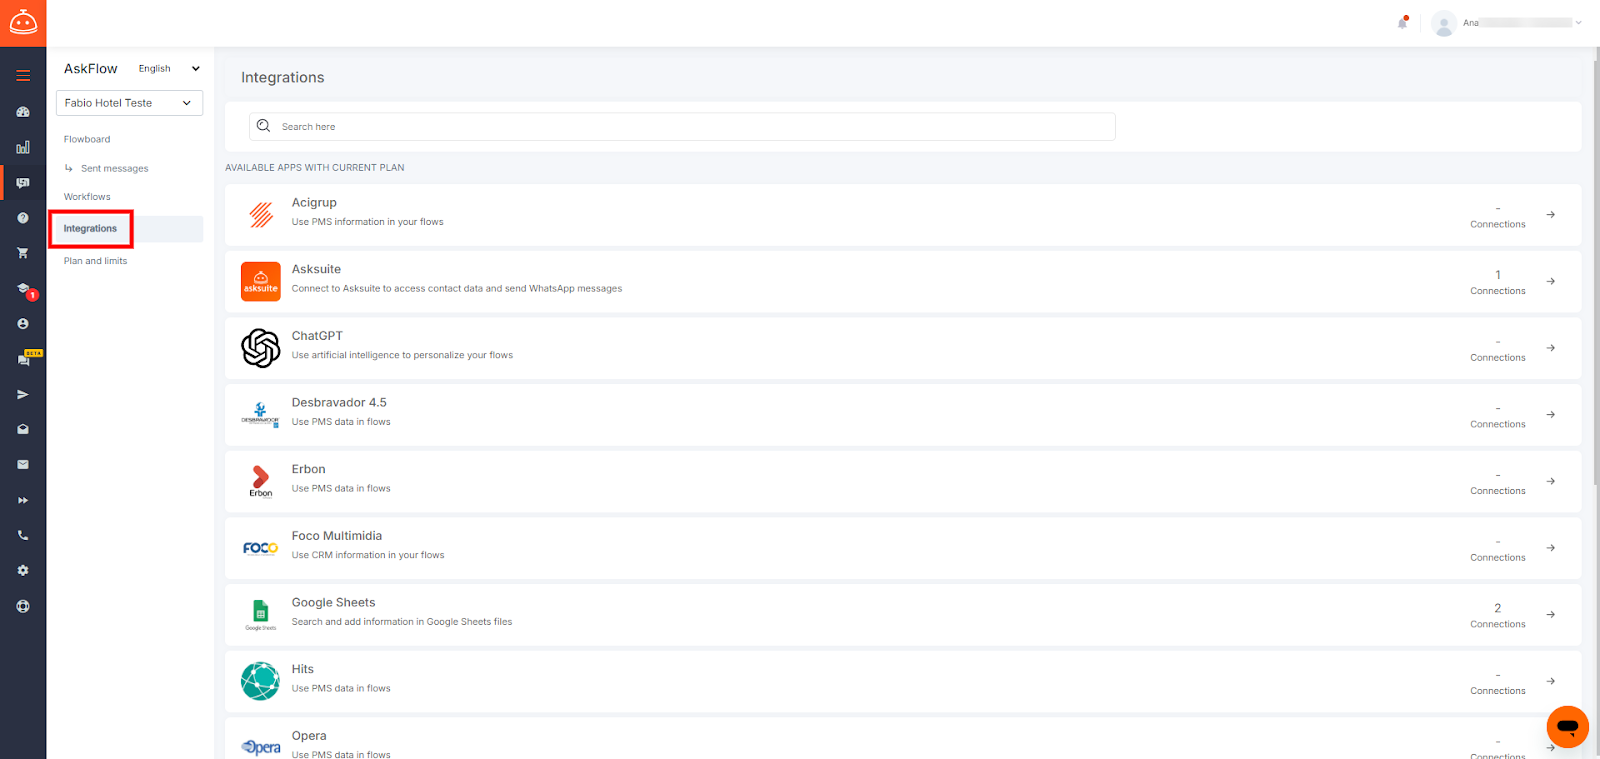Click the question mark help icon
This screenshot has width=1600, height=759.
[x=23, y=218]
